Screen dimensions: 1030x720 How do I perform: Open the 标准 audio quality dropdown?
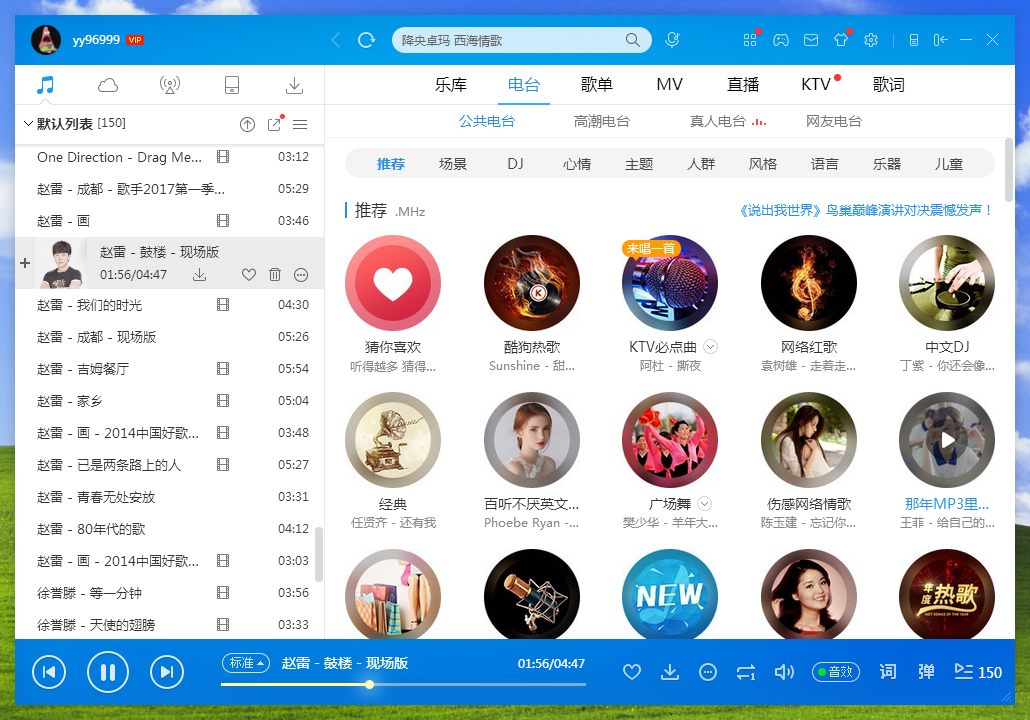click(245, 662)
